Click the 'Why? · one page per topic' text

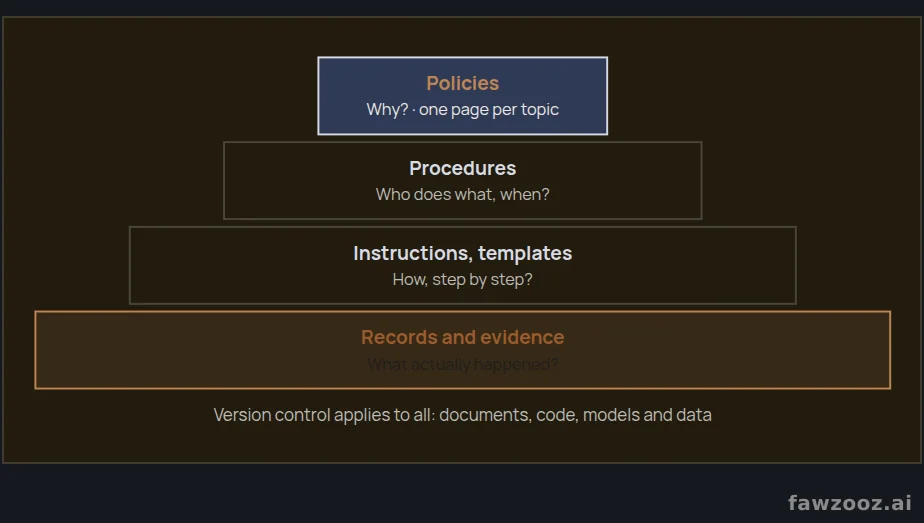tap(463, 110)
